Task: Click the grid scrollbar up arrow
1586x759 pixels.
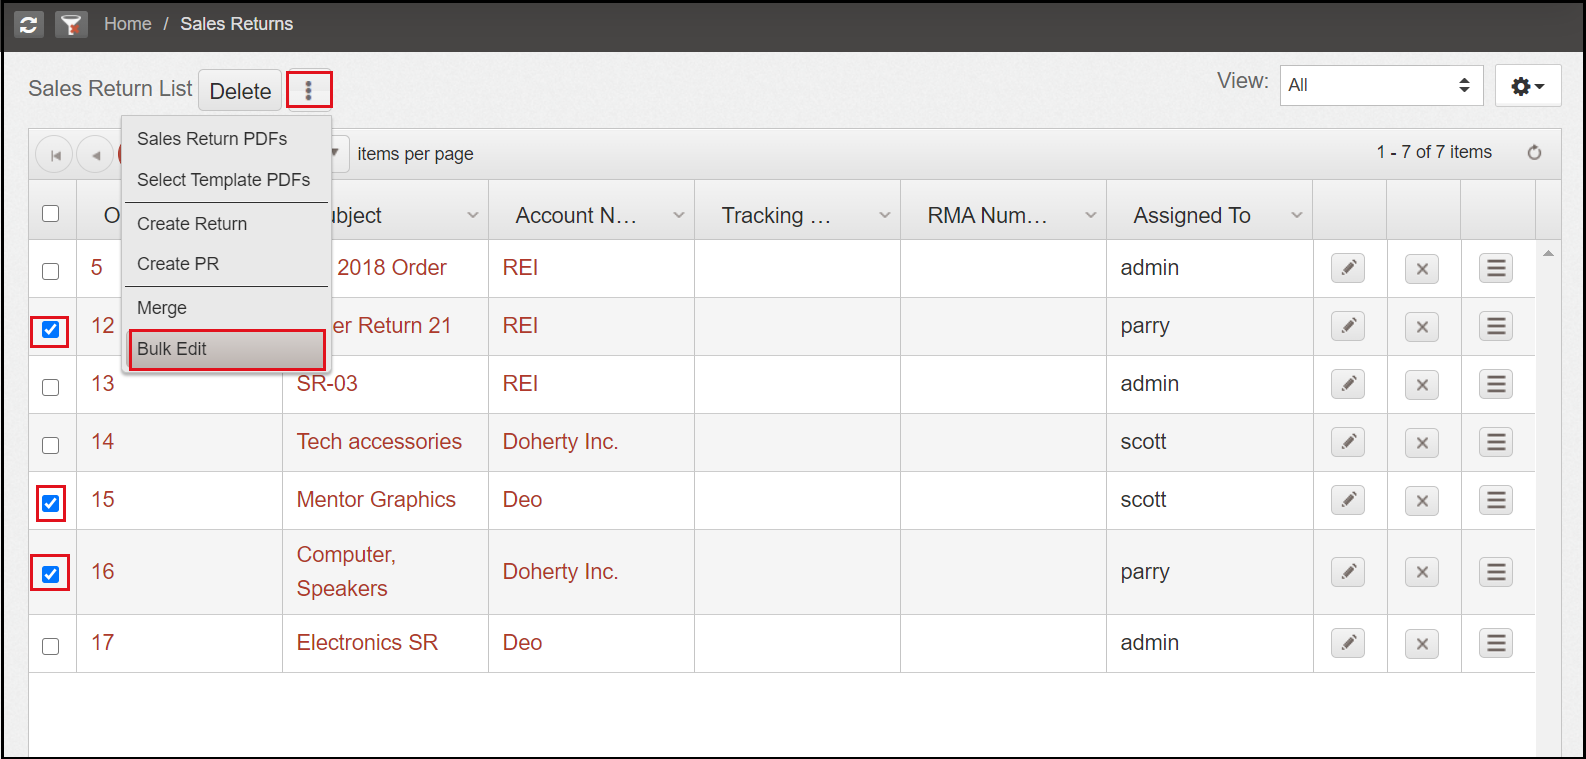Action: 1548,254
